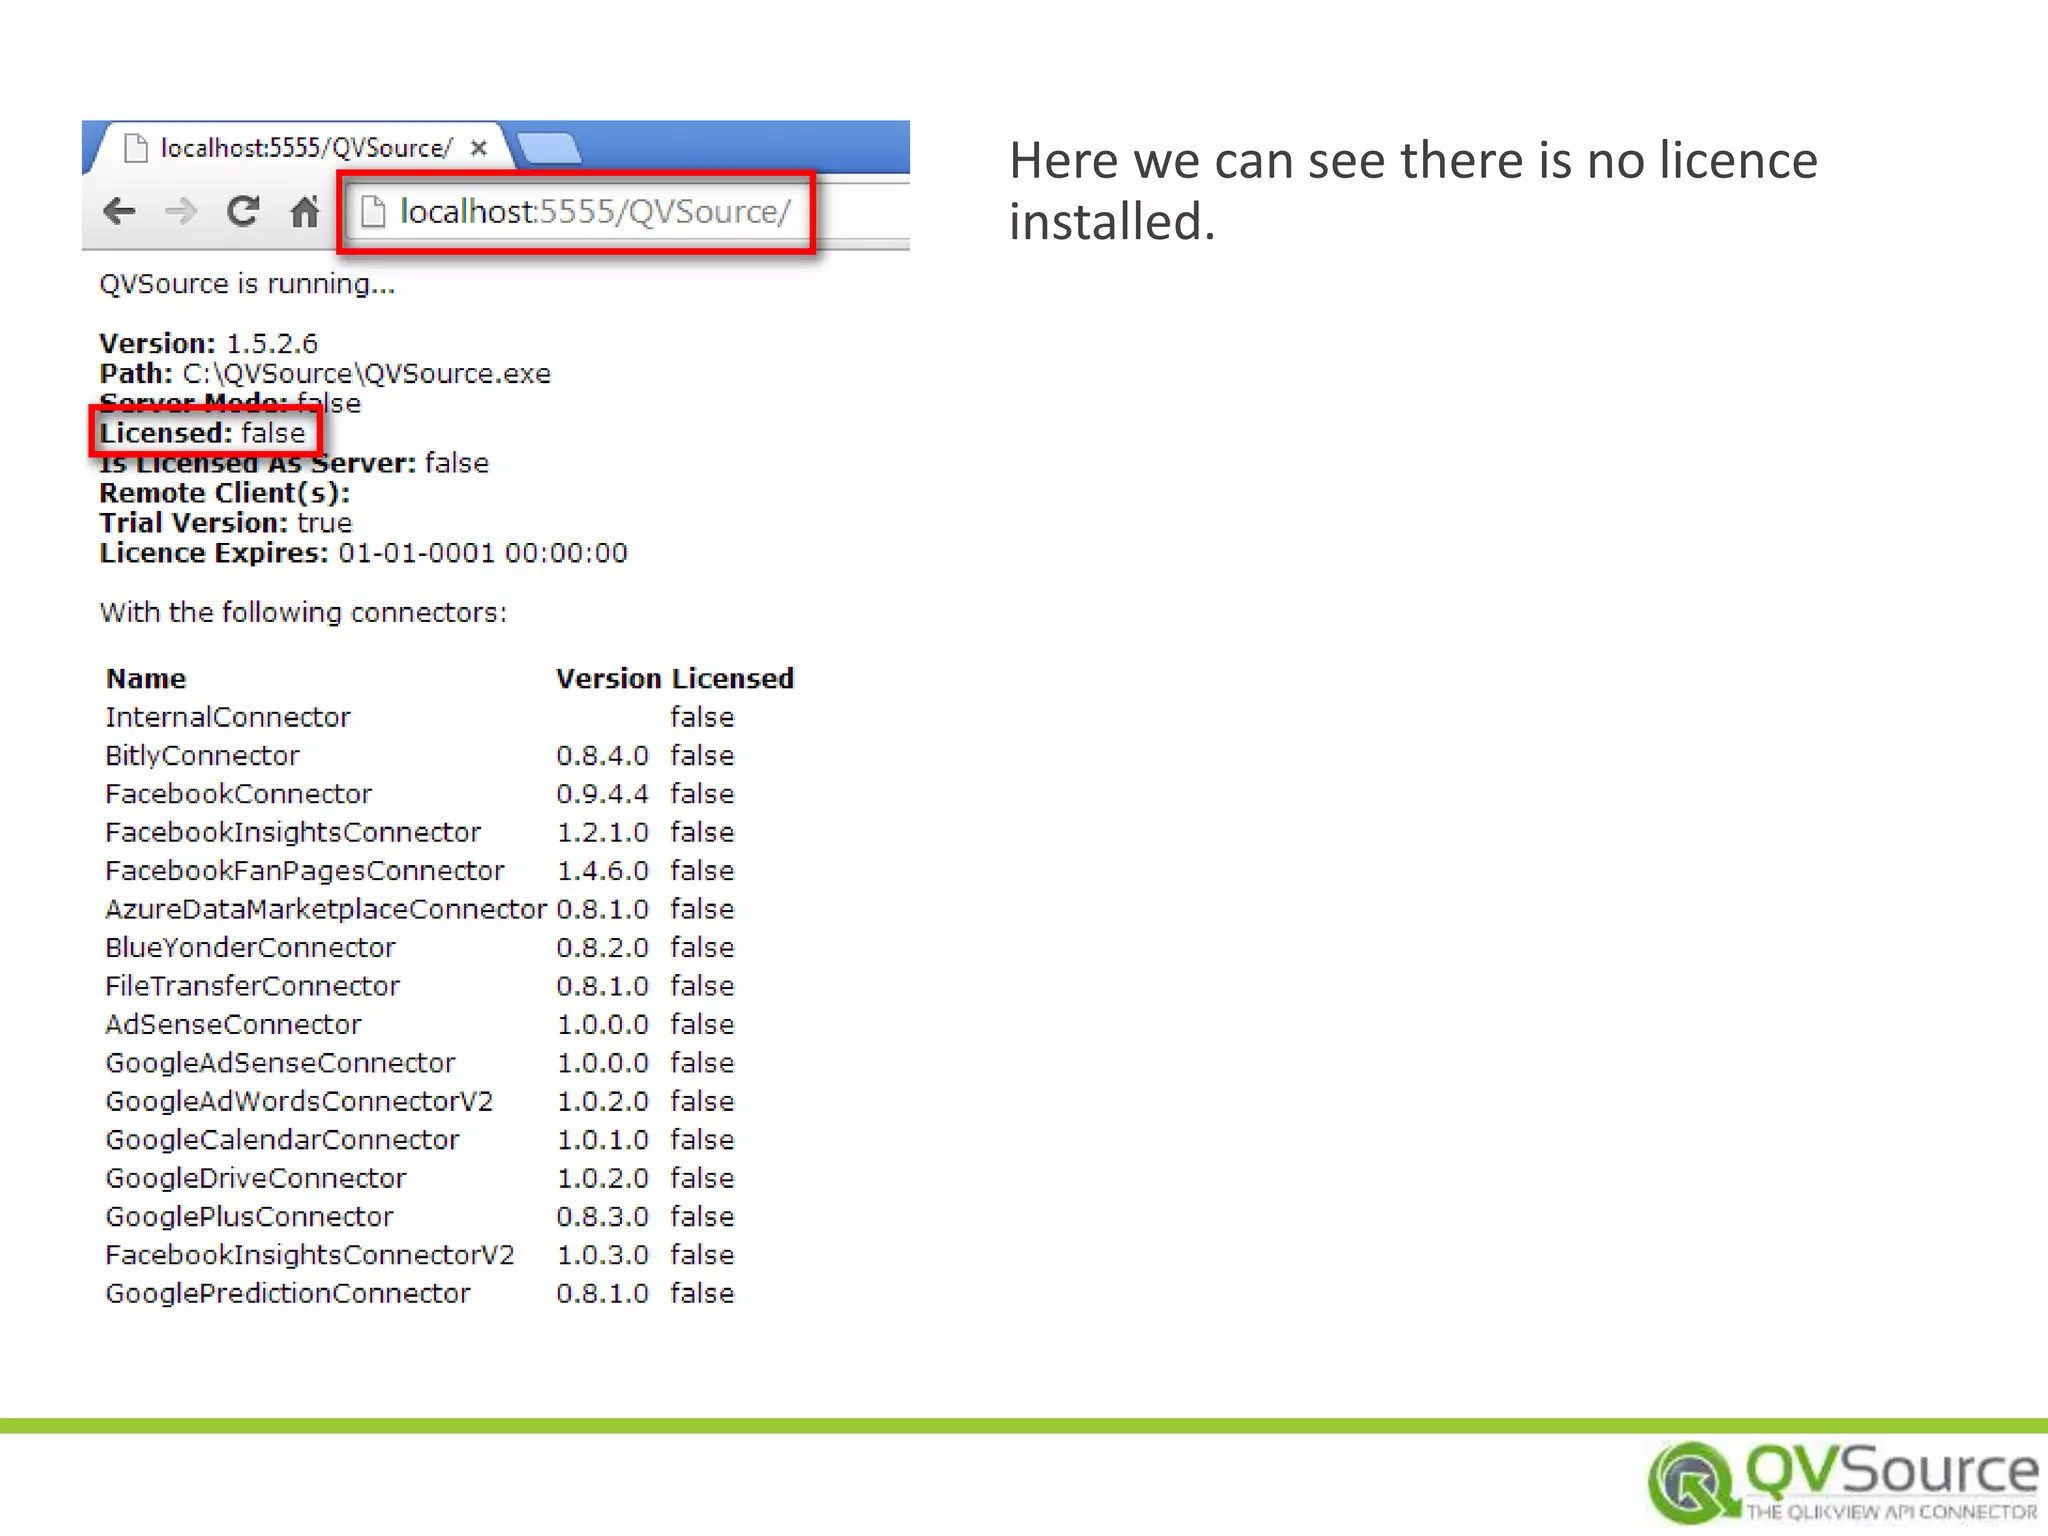Close the localhost:5555/QVSource tab
The image size is (2048, 1536).
click(479, 148)
